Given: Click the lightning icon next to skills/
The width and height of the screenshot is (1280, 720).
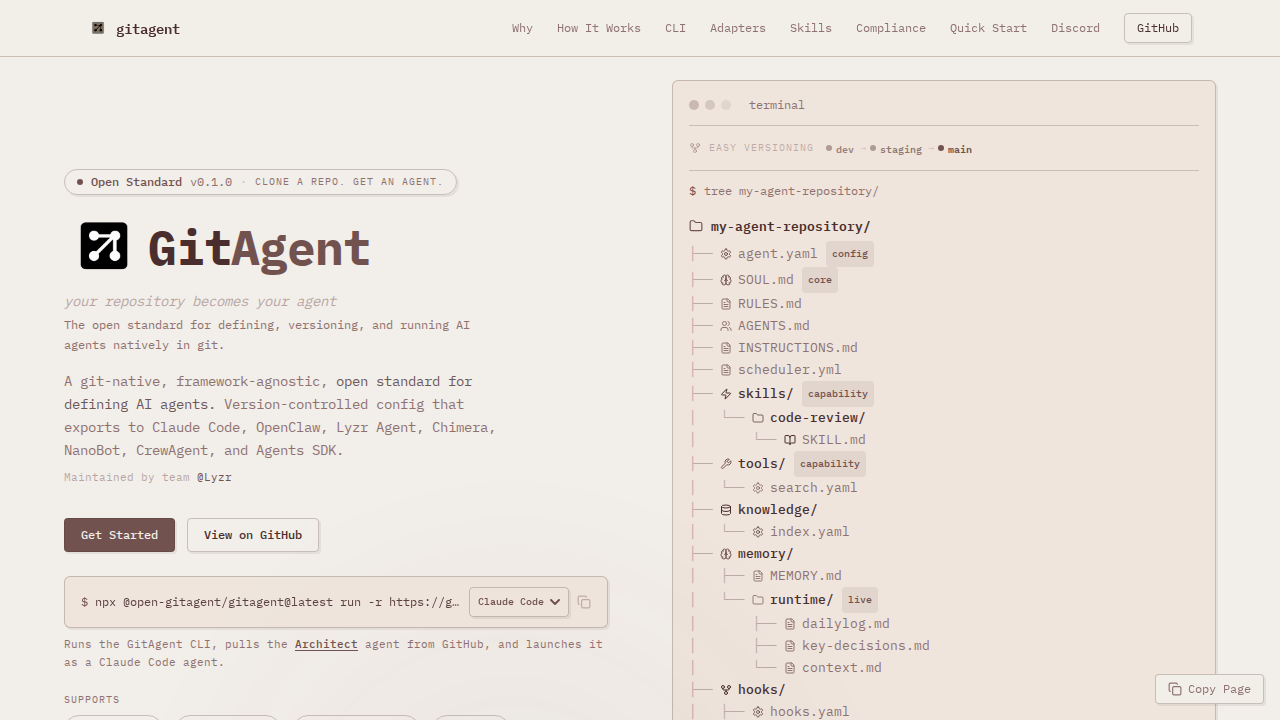Looking at the screenshot, I should pos(725,393).
